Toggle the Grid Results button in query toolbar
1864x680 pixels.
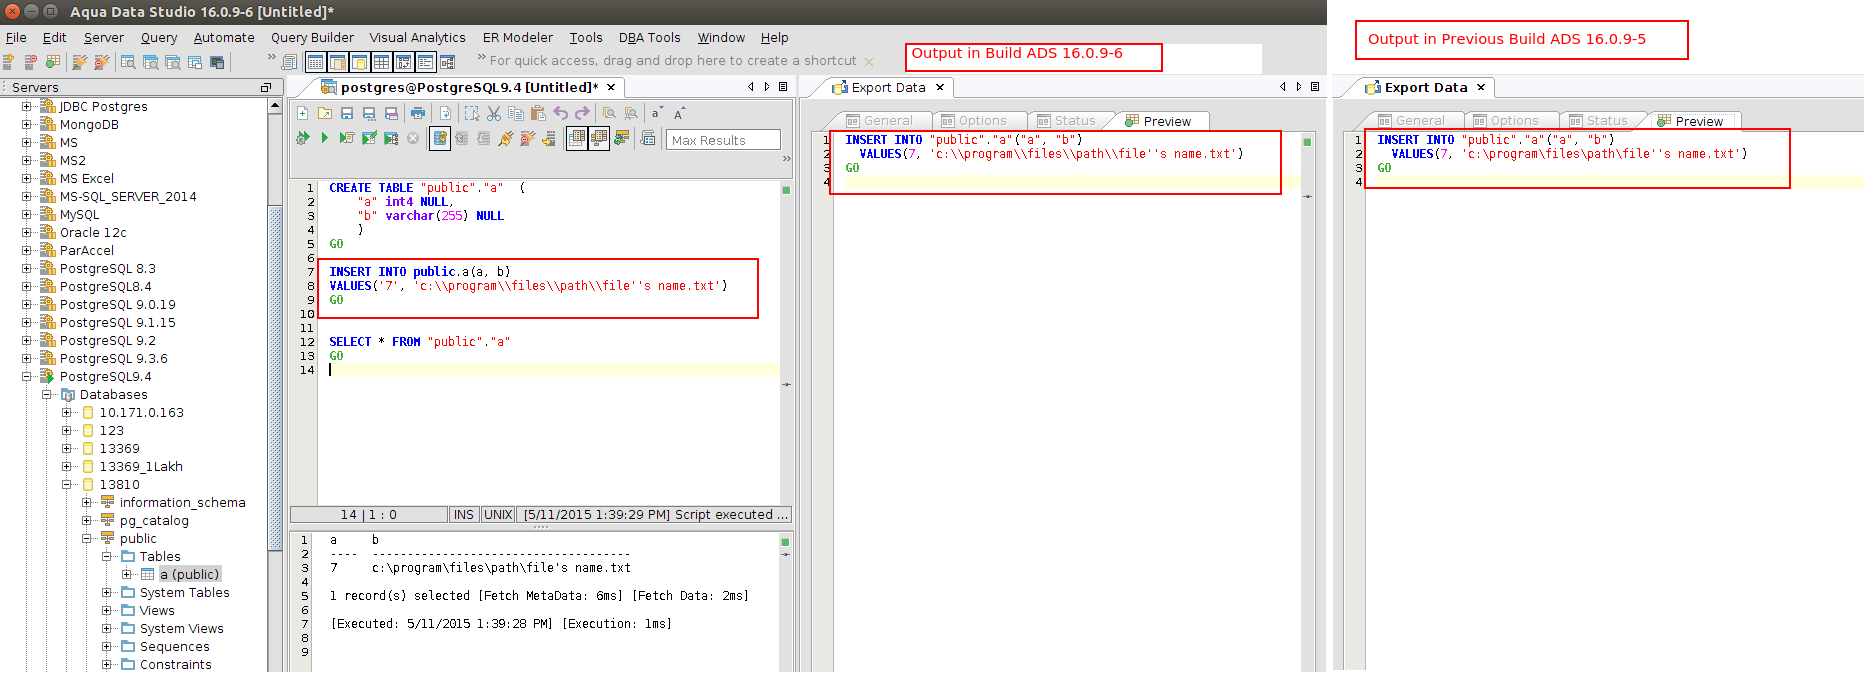[577, 138]
